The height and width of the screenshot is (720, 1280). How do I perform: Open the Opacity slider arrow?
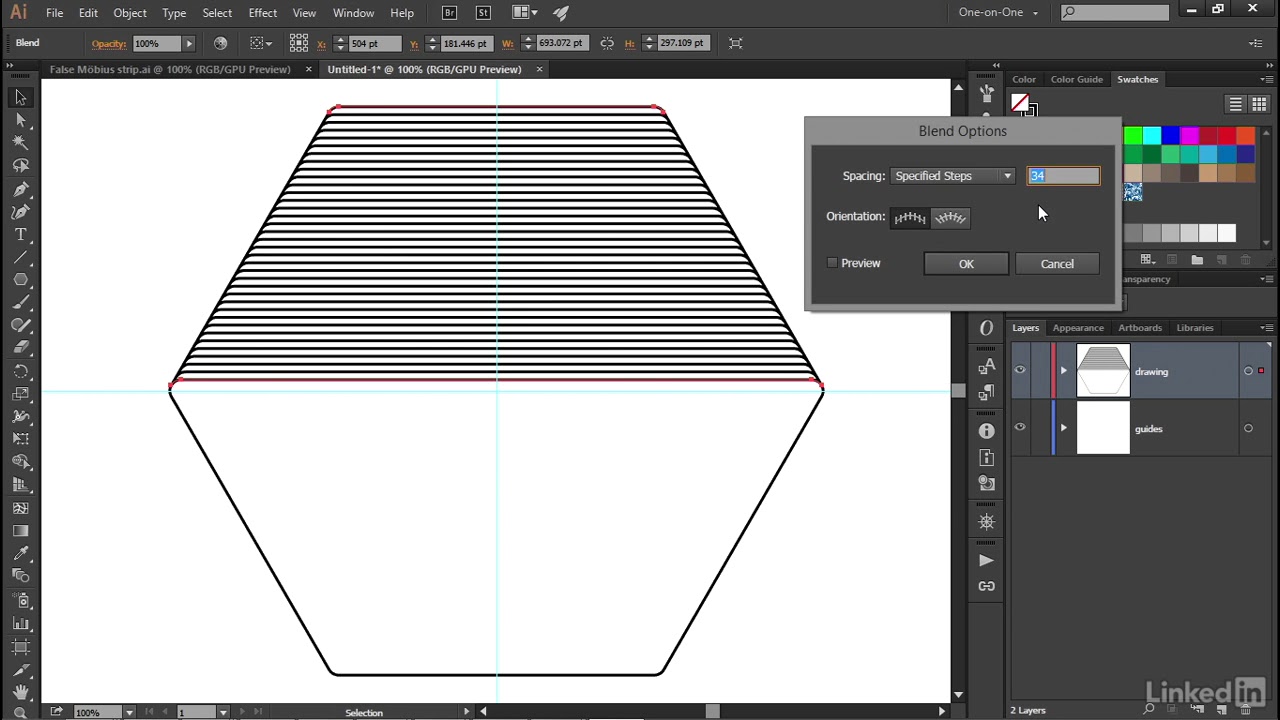188,43
